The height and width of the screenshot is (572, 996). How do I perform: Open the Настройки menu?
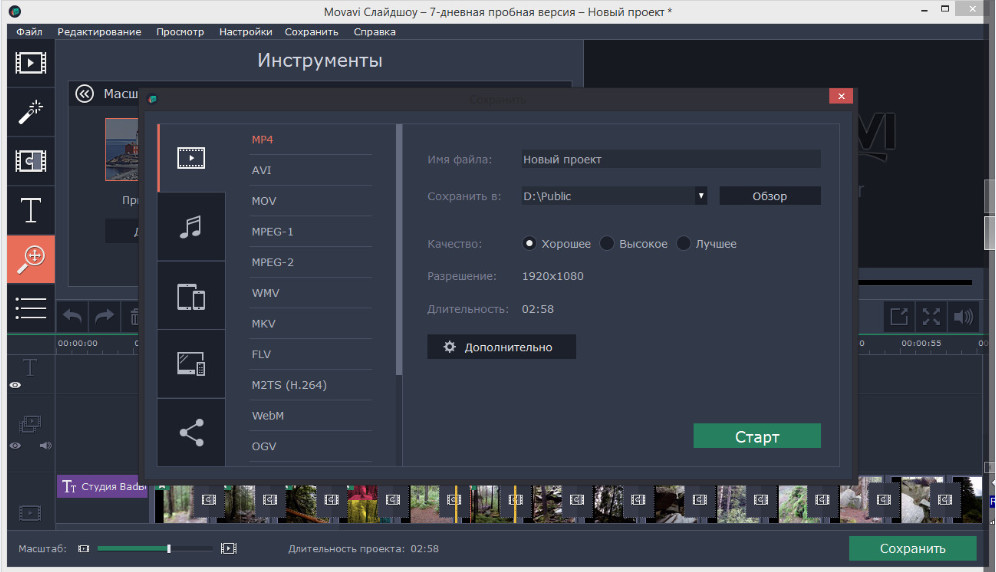246,32
